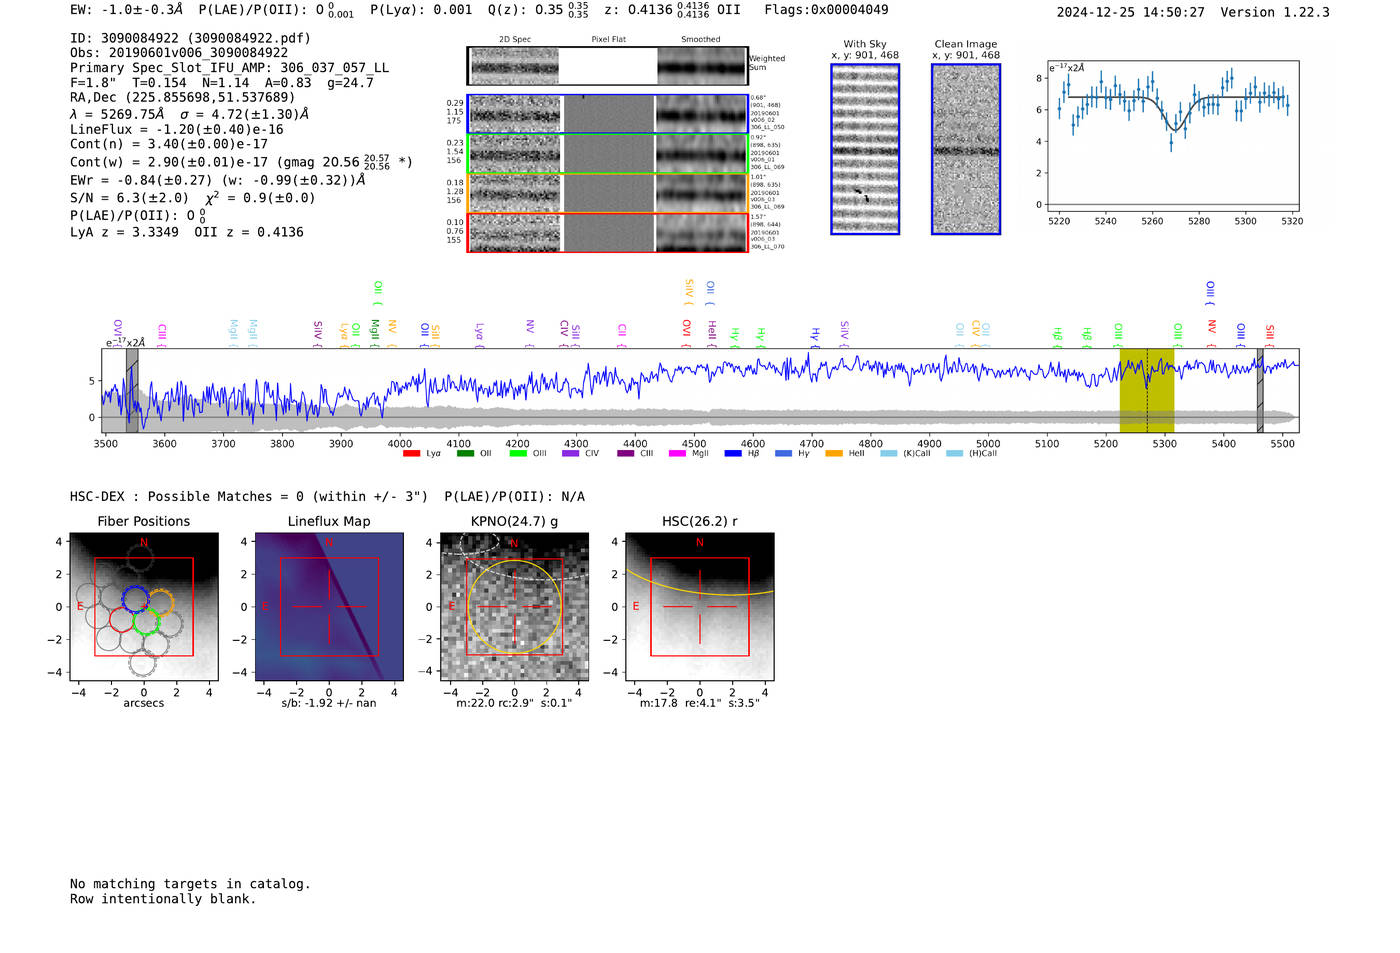Click the 'EW: -1.0±-0.3Å' header value
This screenshot has height=953, width=1400.
(127, 10)
